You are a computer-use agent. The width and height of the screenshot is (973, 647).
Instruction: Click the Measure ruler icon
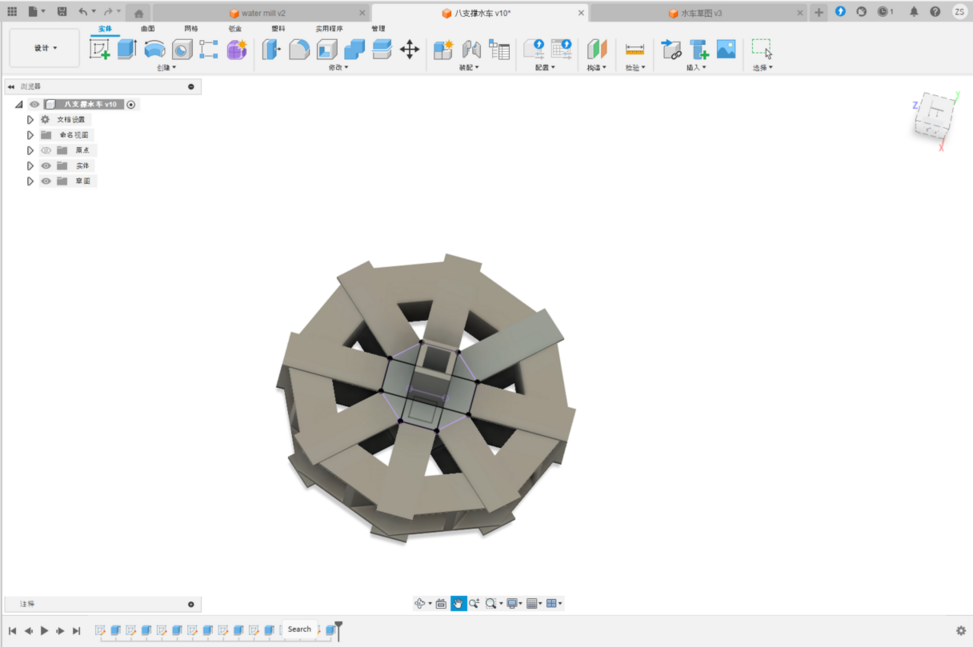(634, 50)
